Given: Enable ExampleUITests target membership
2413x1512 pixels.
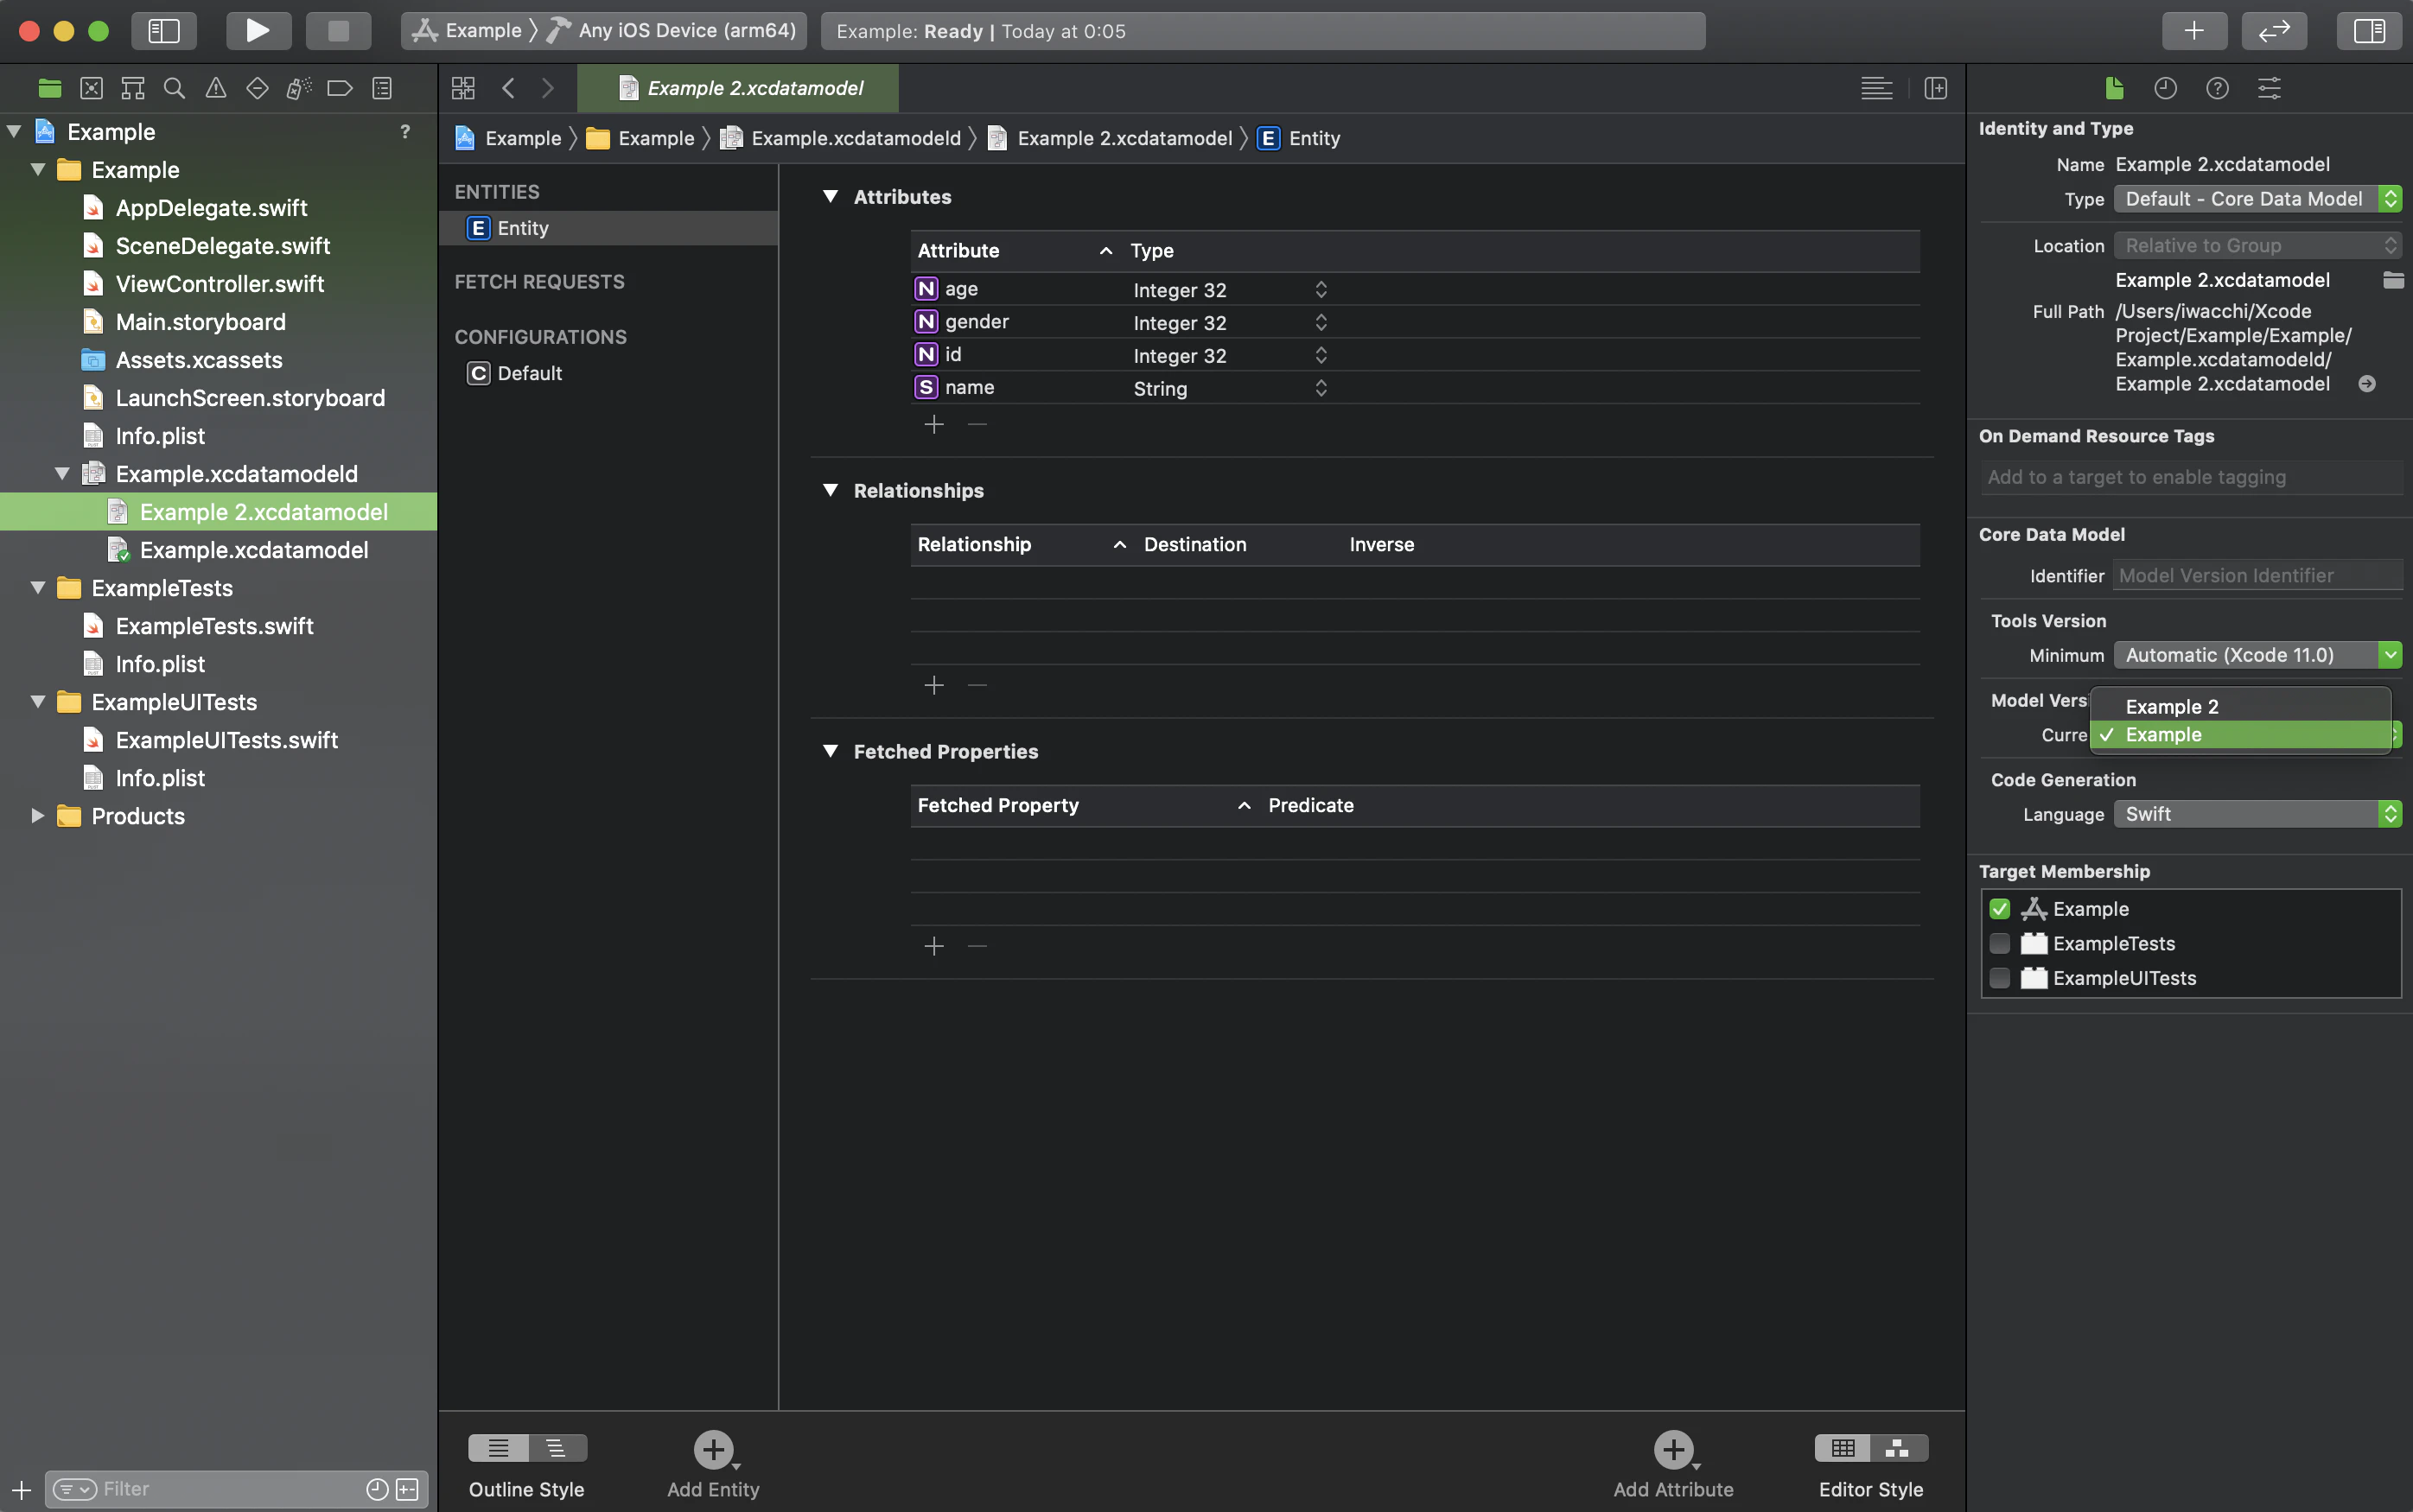Looking at the screenshot, I should [x=1999, y=978].
